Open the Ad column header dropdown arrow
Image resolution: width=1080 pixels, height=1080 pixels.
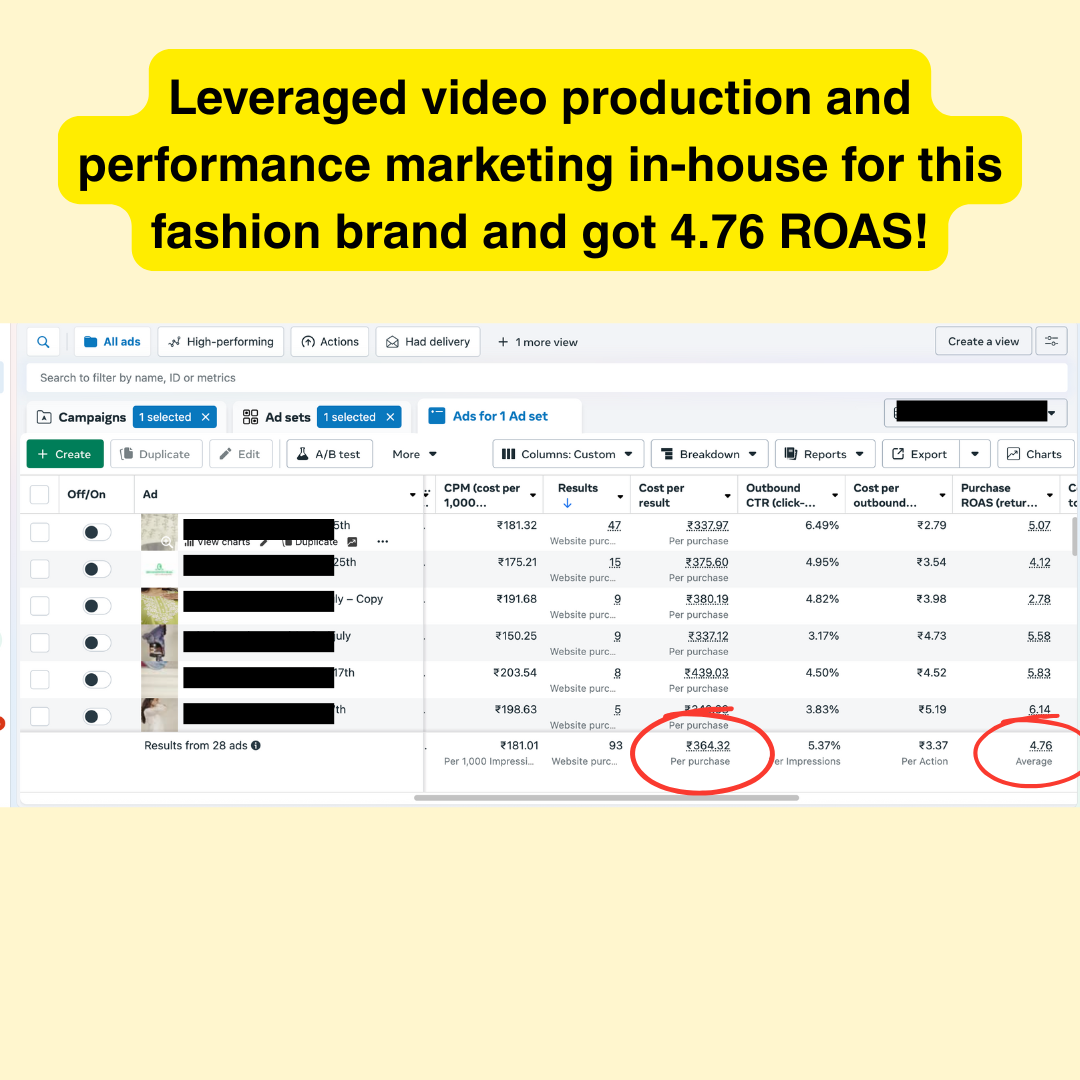coord(413,495)
